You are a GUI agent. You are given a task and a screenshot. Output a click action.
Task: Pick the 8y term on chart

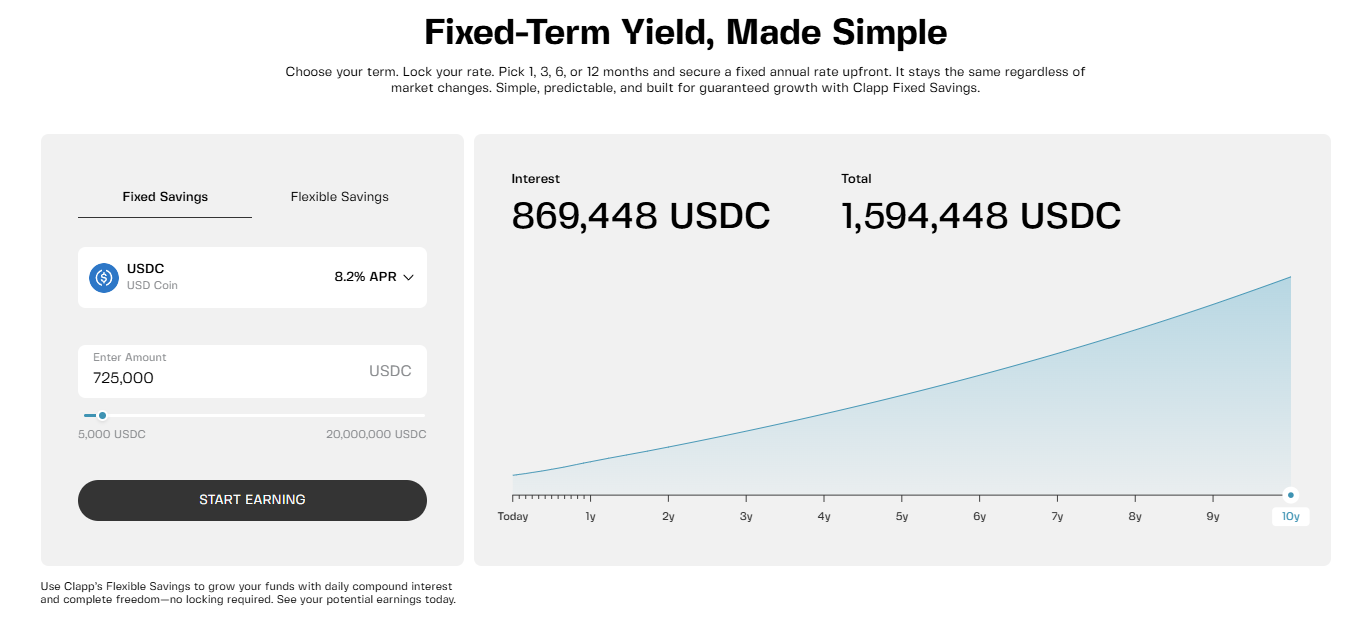1135,516
